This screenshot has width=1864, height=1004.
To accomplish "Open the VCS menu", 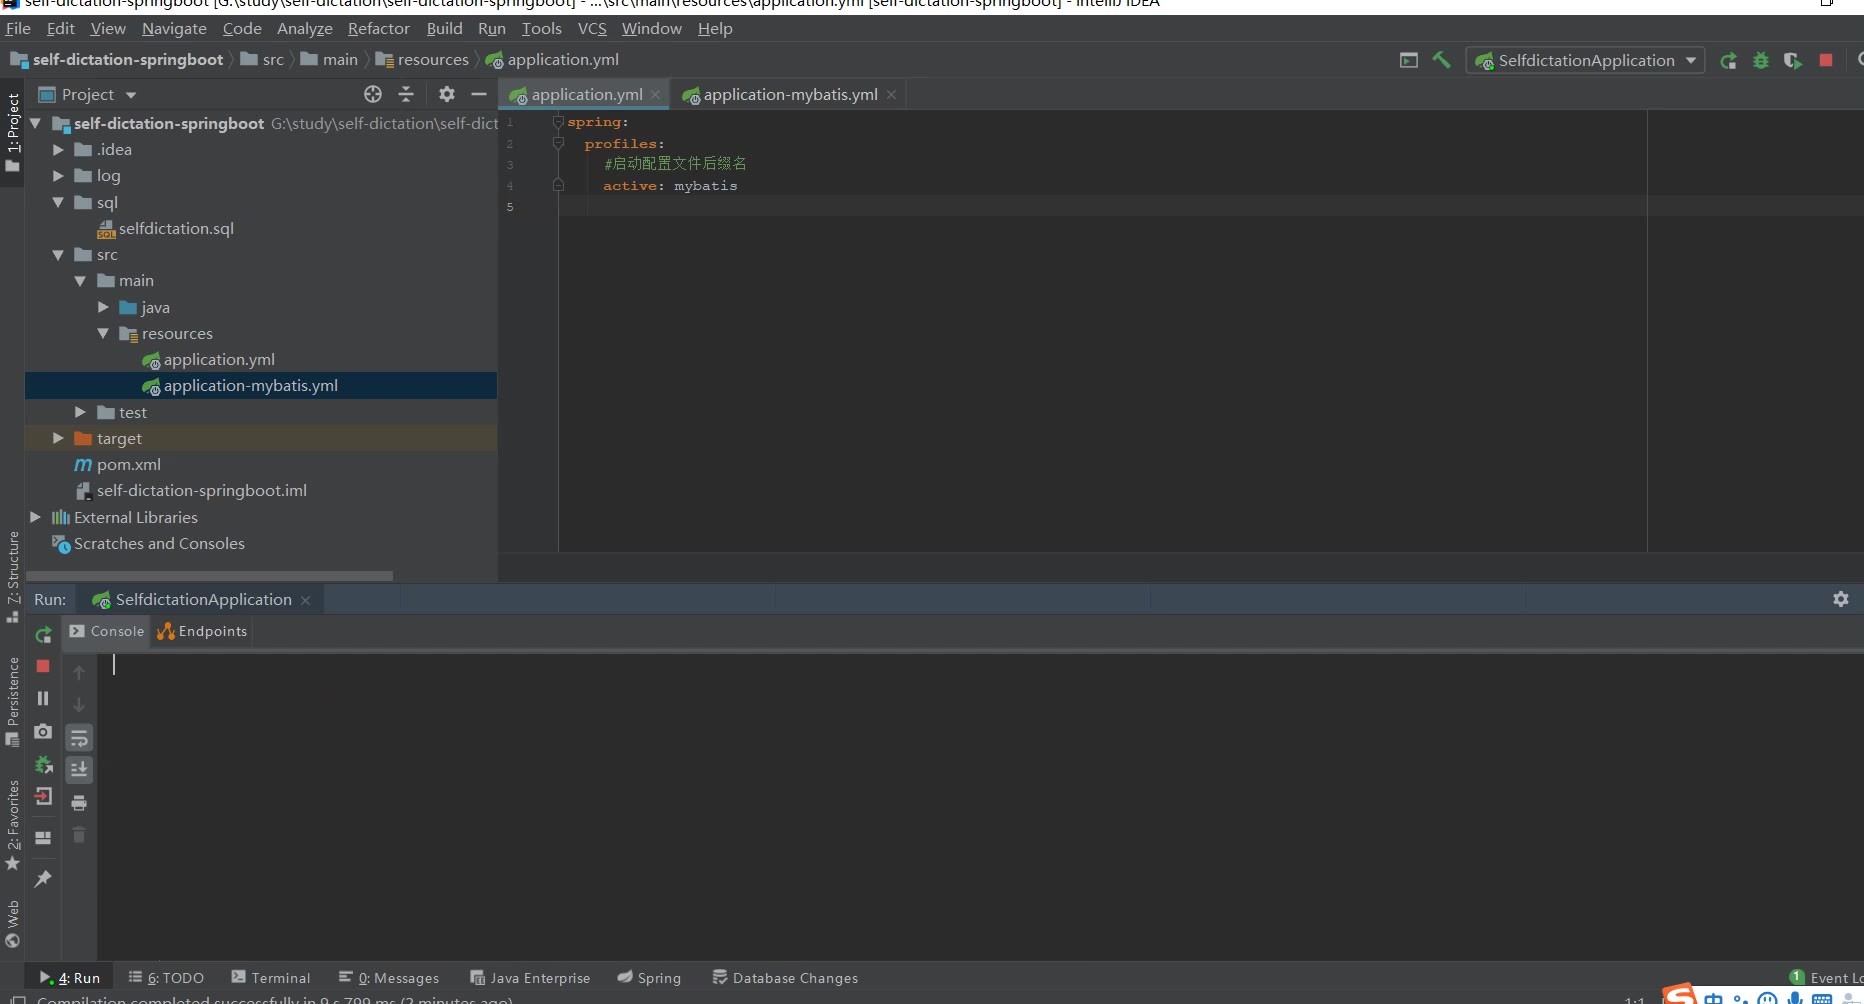I will (x=592, y=28).
